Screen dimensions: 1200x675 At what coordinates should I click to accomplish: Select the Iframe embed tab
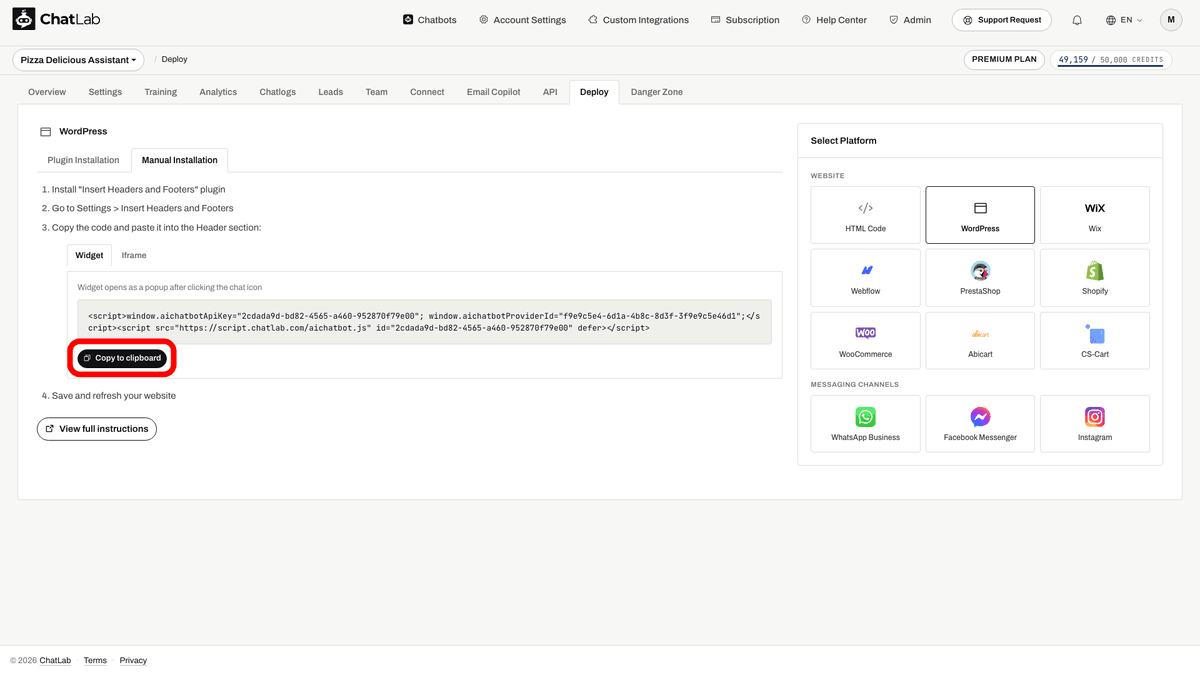[x=134, y=255]
